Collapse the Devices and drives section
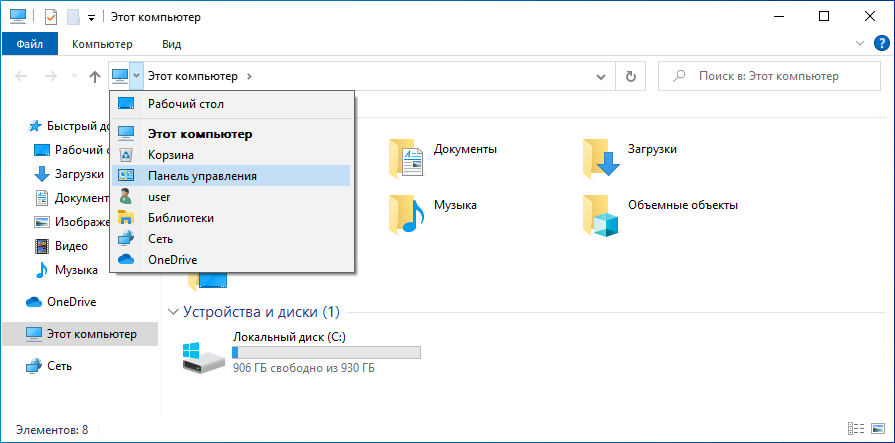This screenshot has width=895, height=443. [176, 312]
